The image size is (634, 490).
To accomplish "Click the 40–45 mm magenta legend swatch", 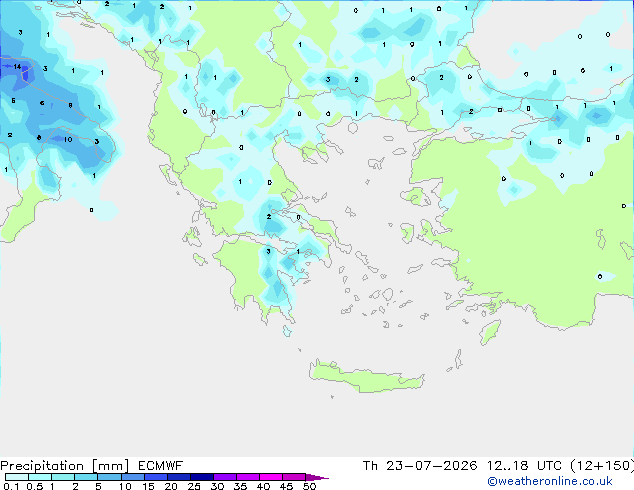I will tap(271, 477).
